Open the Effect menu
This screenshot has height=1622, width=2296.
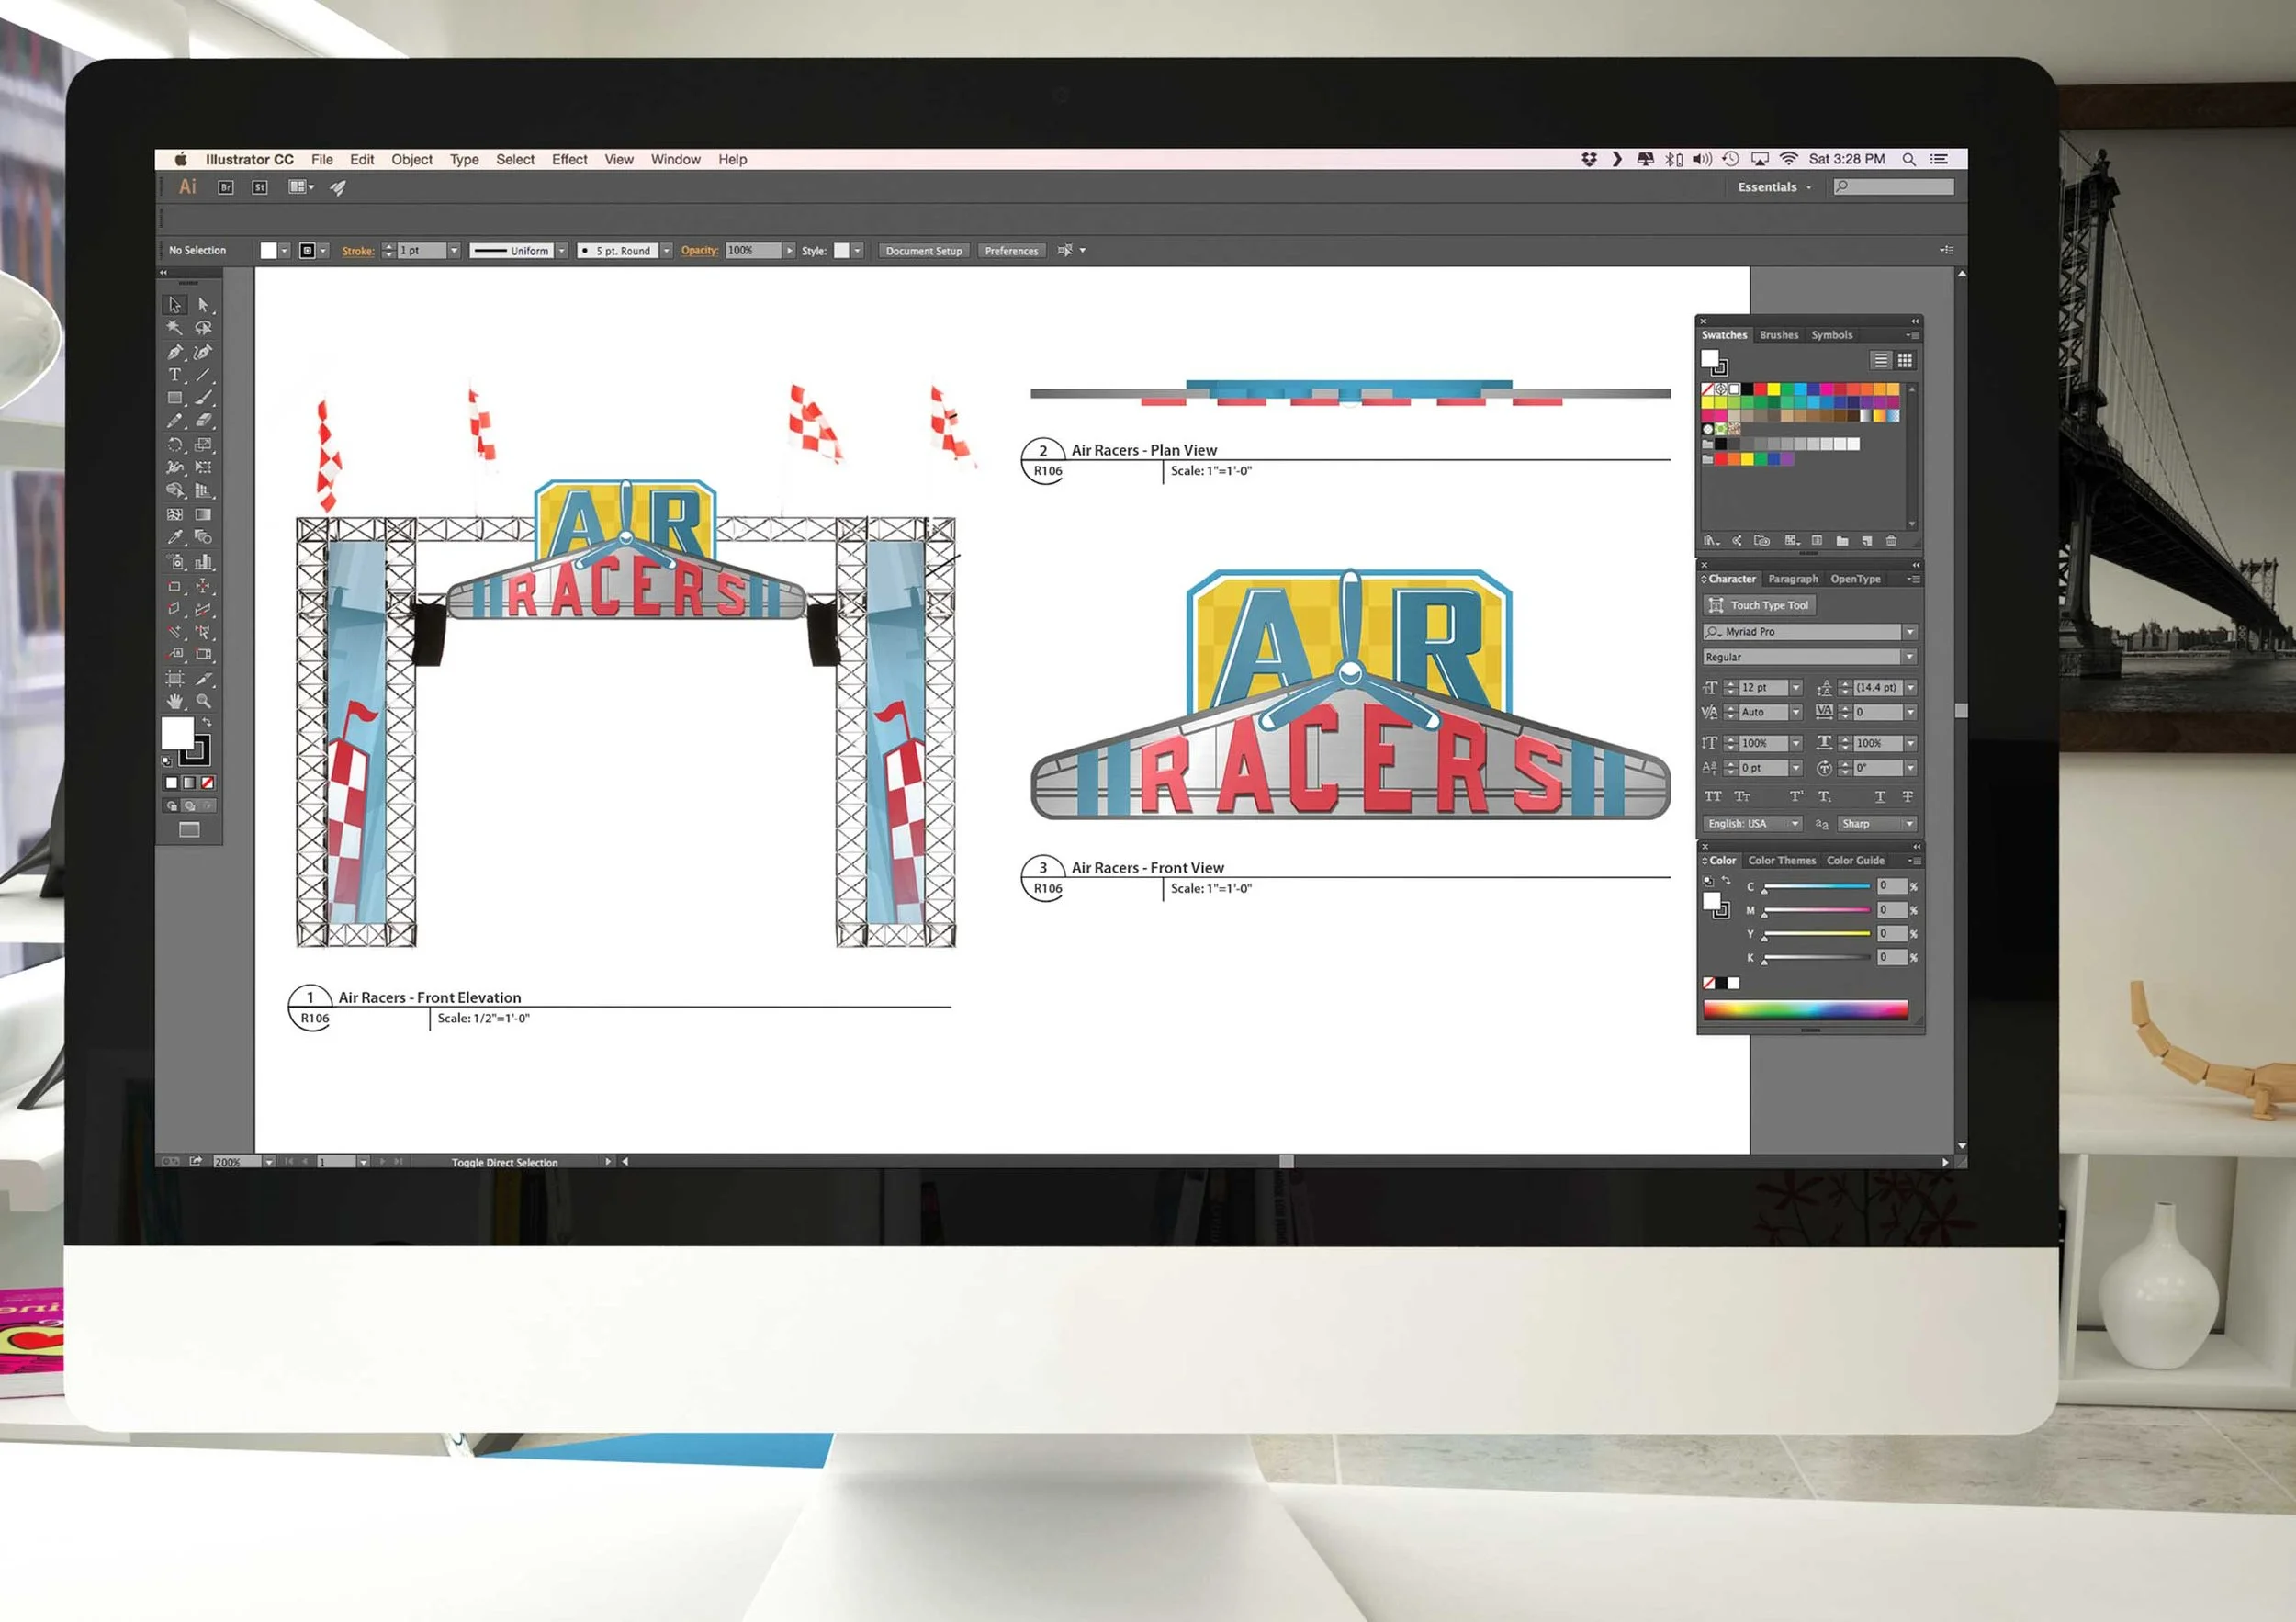[569, 159]
